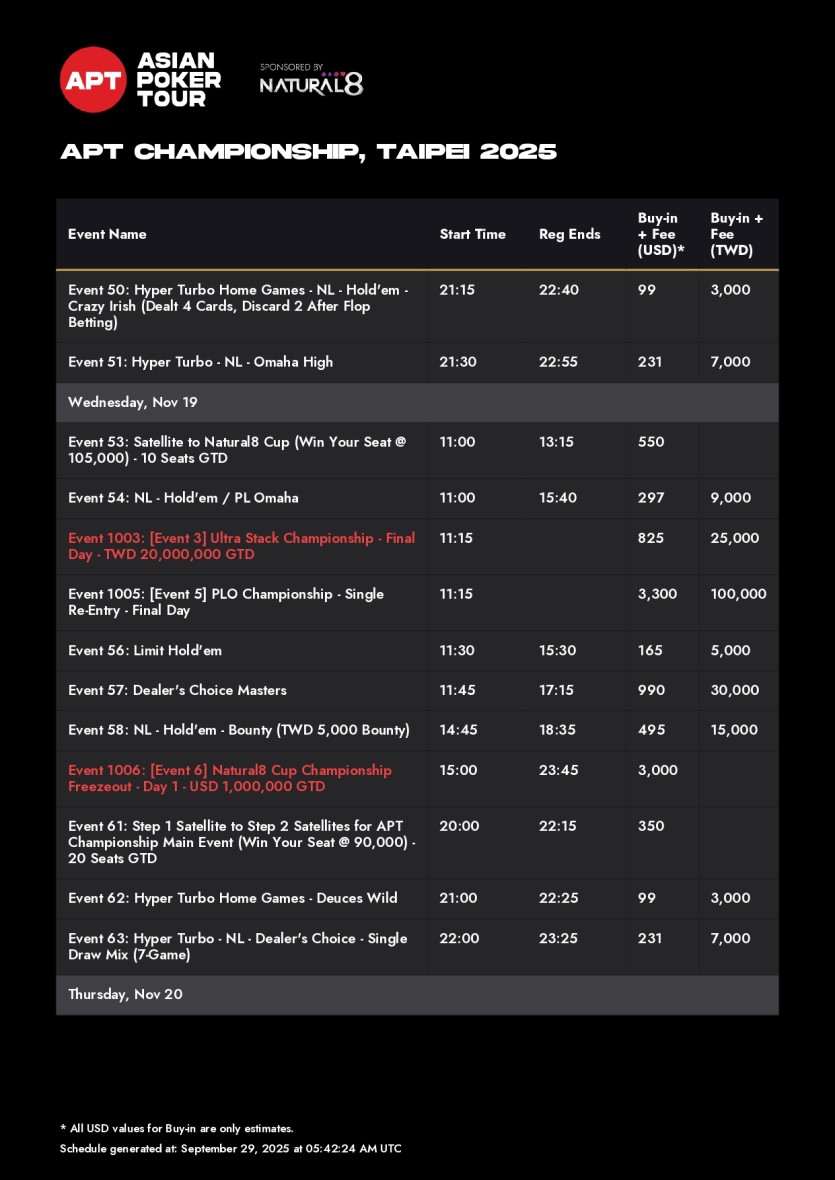Viewport: 835px width, 1180px height.
Task: Click the Reg Ends column header
Action: 569,234
